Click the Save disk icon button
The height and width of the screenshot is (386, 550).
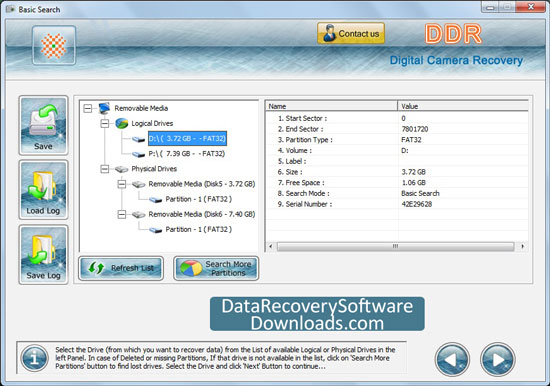click(x=43, y=125)
